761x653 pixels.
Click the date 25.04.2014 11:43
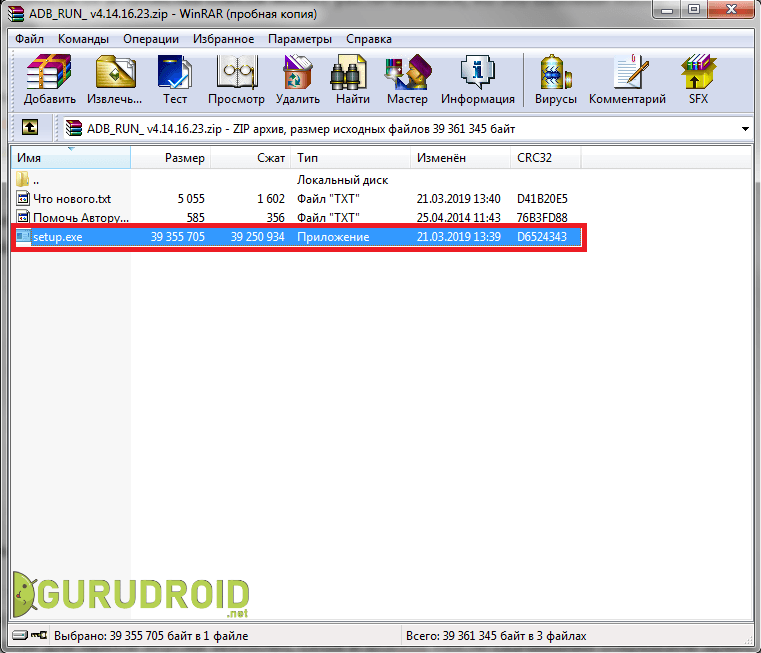tap(458, 218)
